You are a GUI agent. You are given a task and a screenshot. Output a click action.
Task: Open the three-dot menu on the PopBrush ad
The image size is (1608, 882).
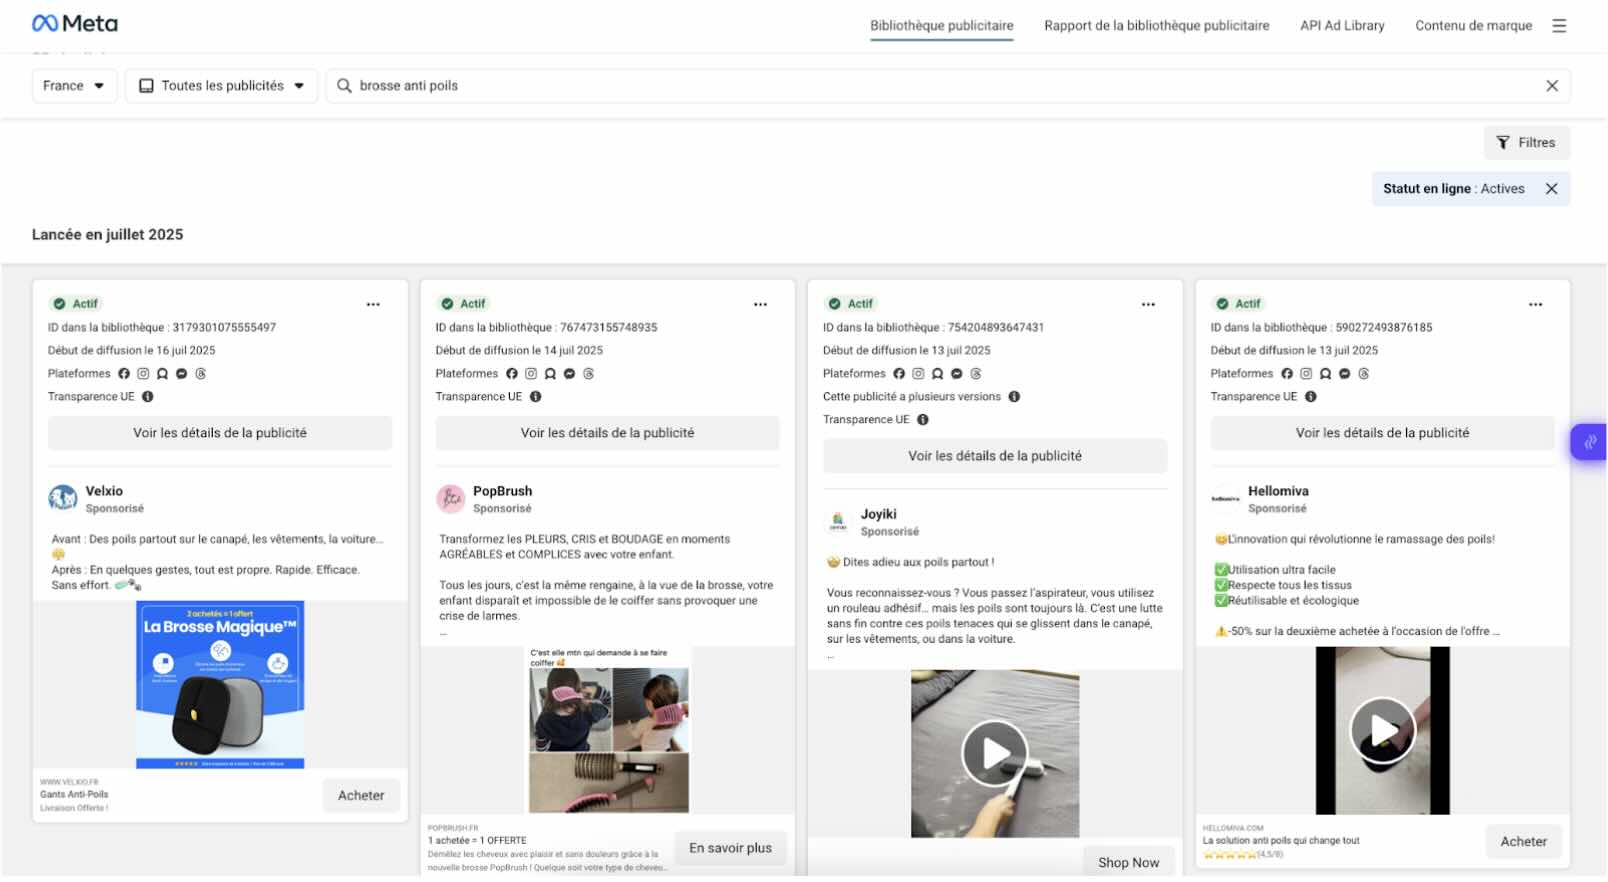(760, 304)
